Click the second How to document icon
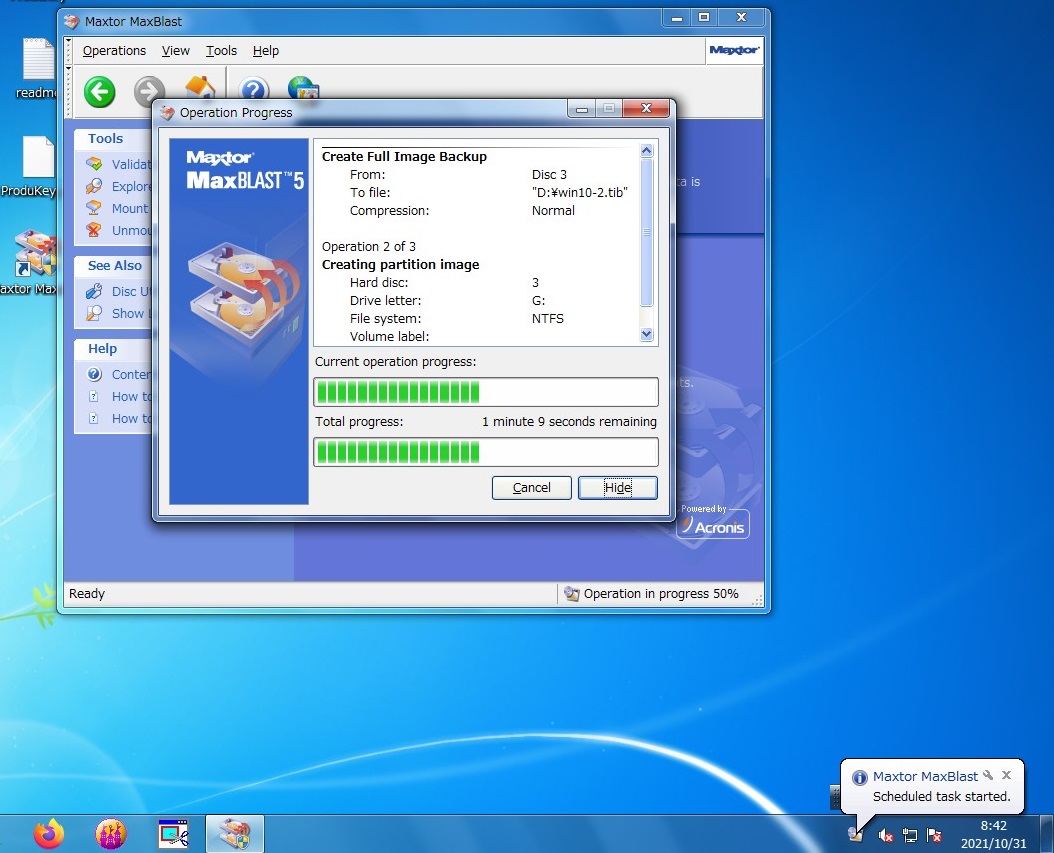 (x=94, y=419)
